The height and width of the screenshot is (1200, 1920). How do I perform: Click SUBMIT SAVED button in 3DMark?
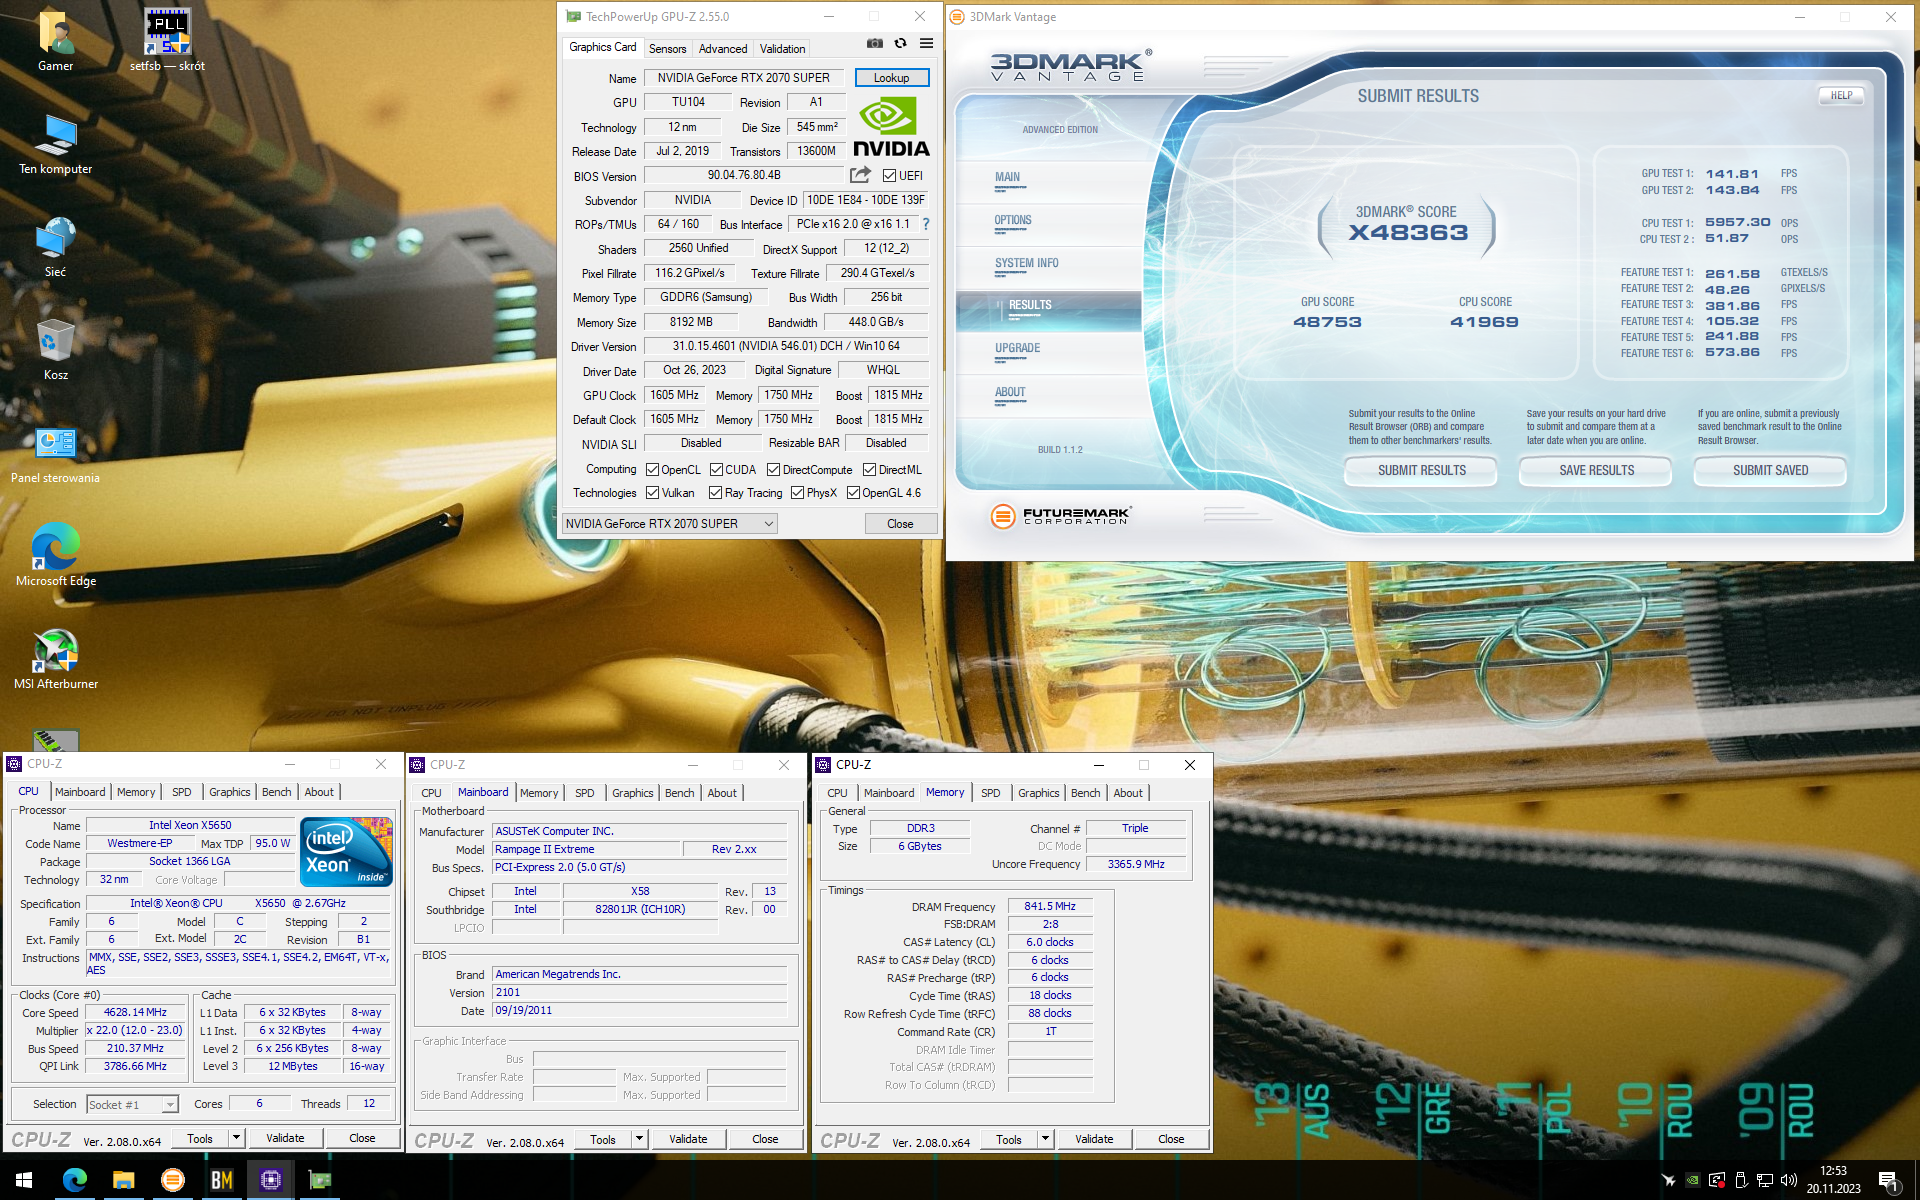point(1770,471)
